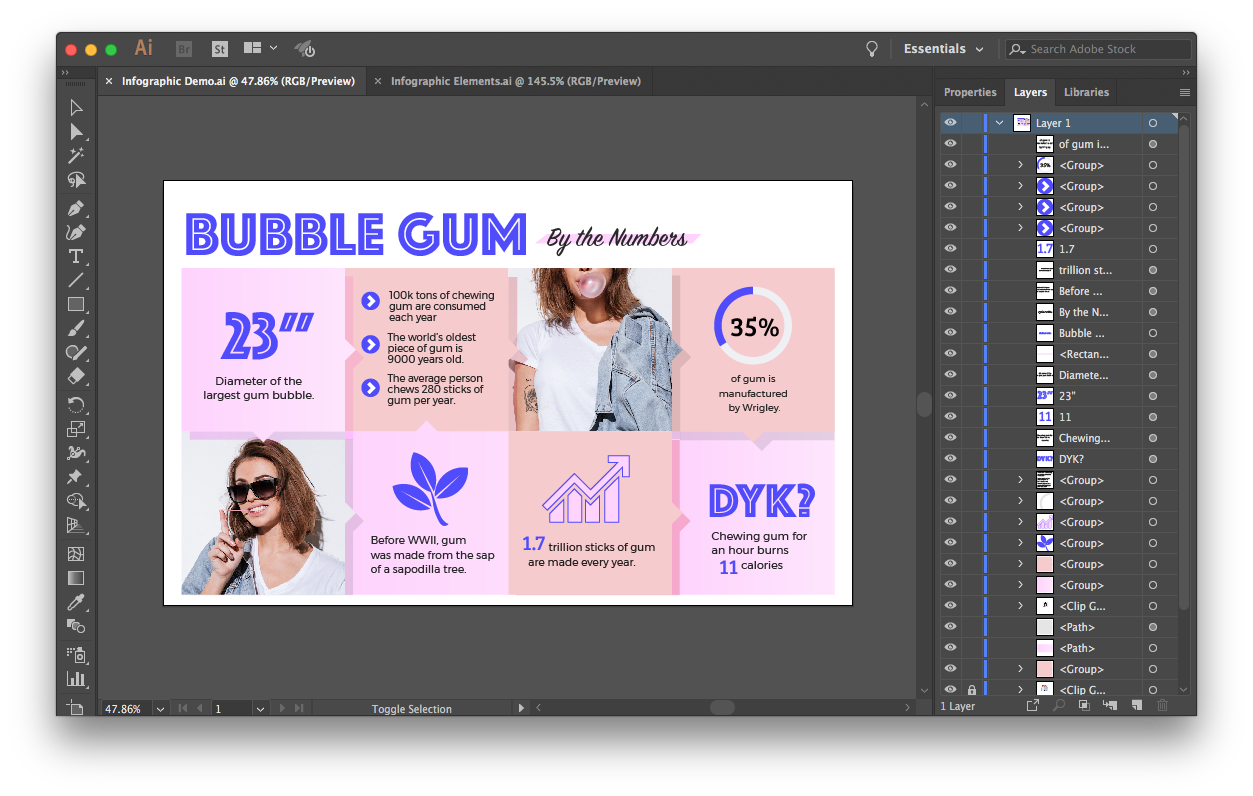Select the Type tool
The height and width of the screenshot is (796, 1253).
[76, 256]
